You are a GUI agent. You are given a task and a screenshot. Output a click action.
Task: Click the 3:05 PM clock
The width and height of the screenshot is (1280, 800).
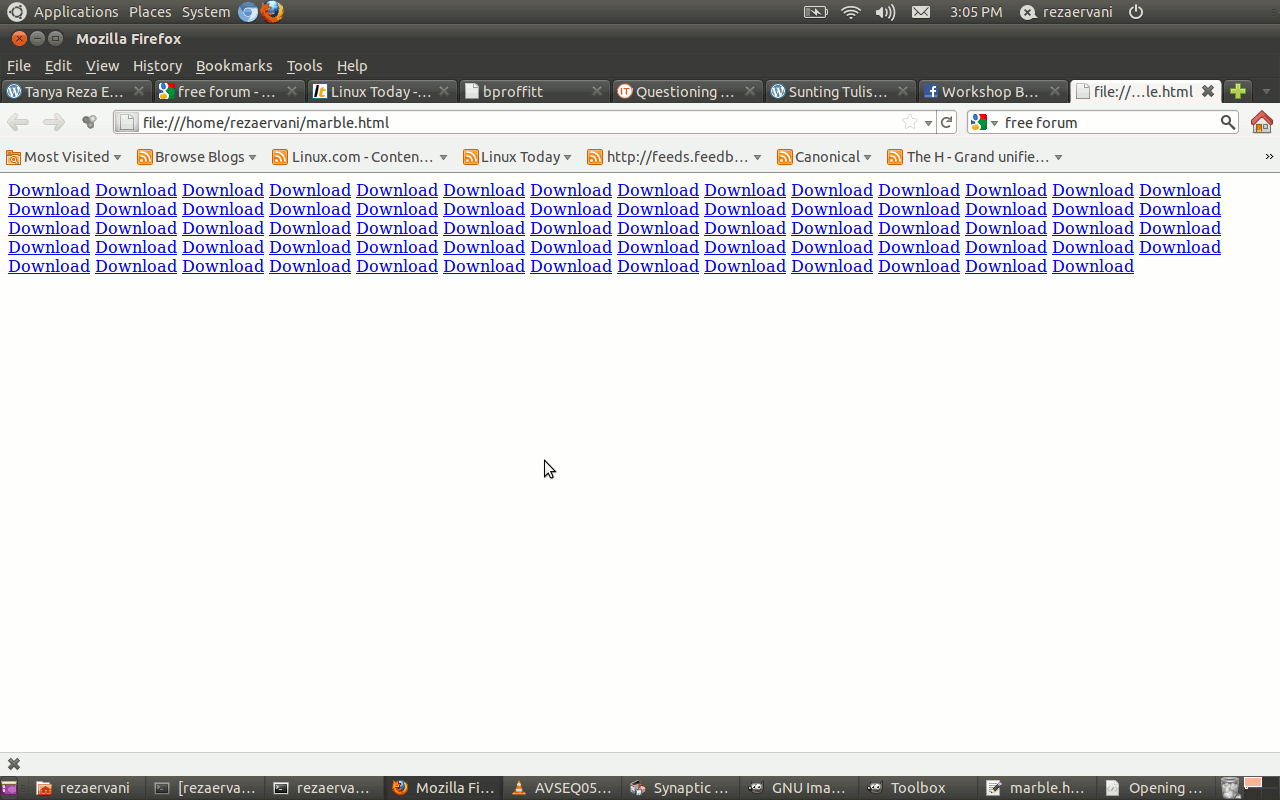tap(976, 12)
